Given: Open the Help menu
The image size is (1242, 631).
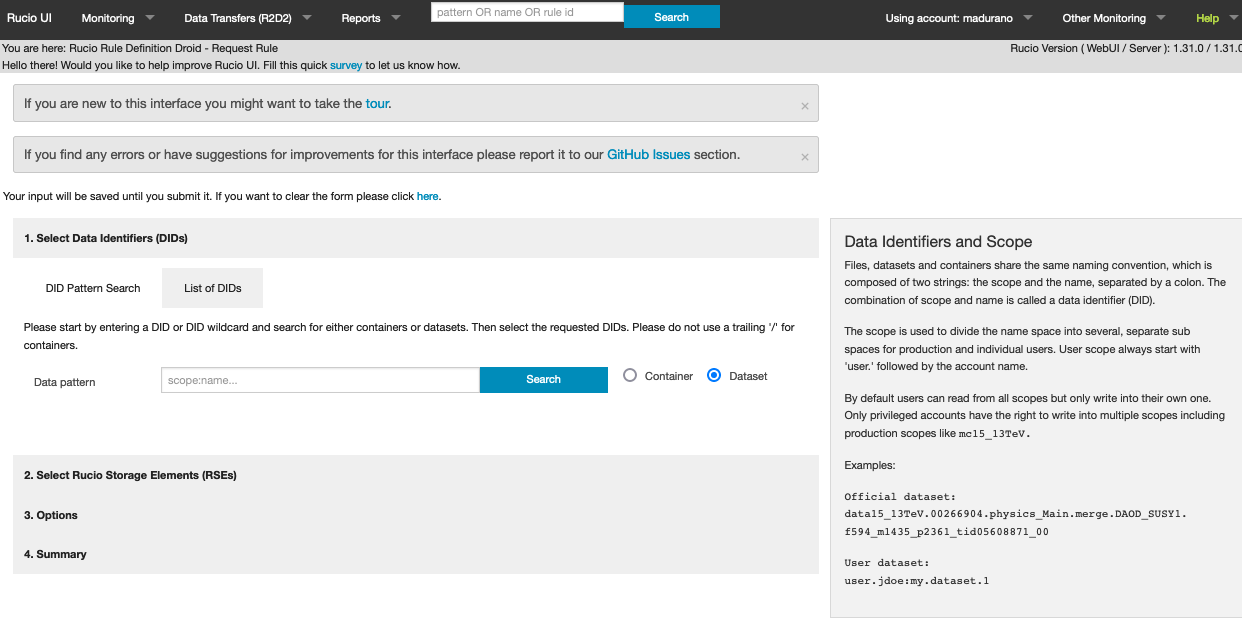Looking at the screenshot, I should click(1207, 18).
